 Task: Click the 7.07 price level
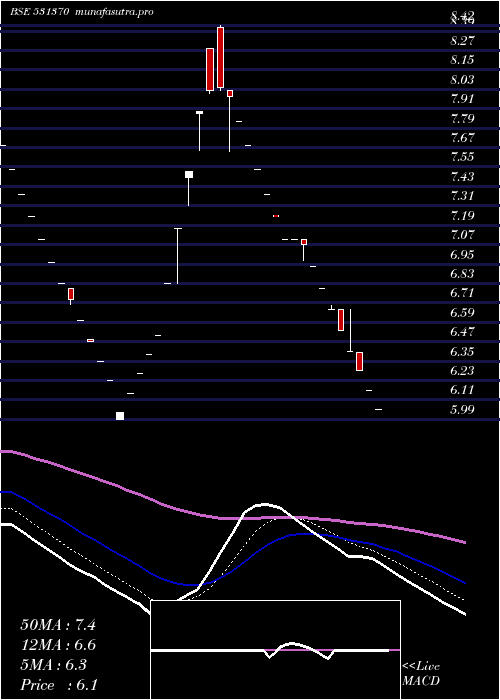(462, 235)
